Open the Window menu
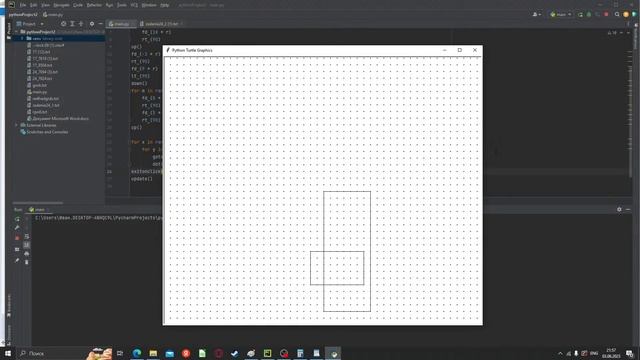 [149, 5]
